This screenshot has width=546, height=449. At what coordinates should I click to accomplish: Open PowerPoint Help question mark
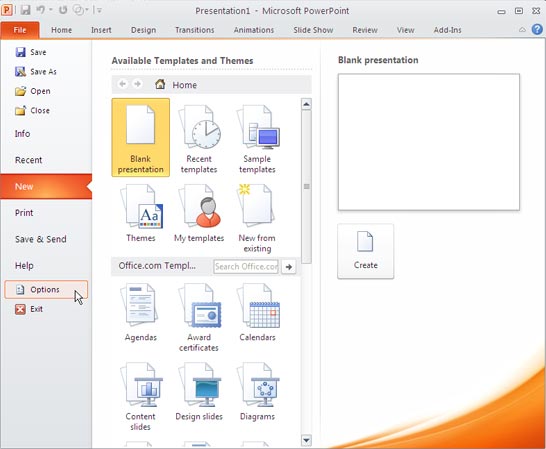point(537,29)
